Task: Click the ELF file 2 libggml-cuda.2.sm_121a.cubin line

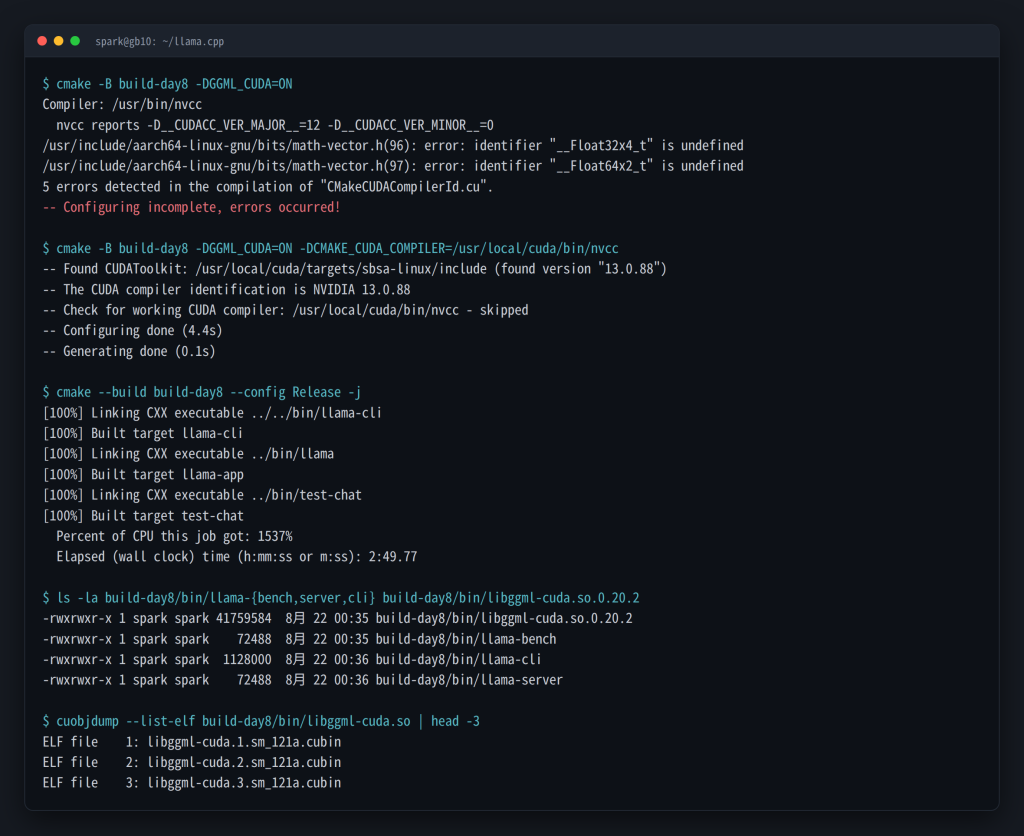Action: 192,762
